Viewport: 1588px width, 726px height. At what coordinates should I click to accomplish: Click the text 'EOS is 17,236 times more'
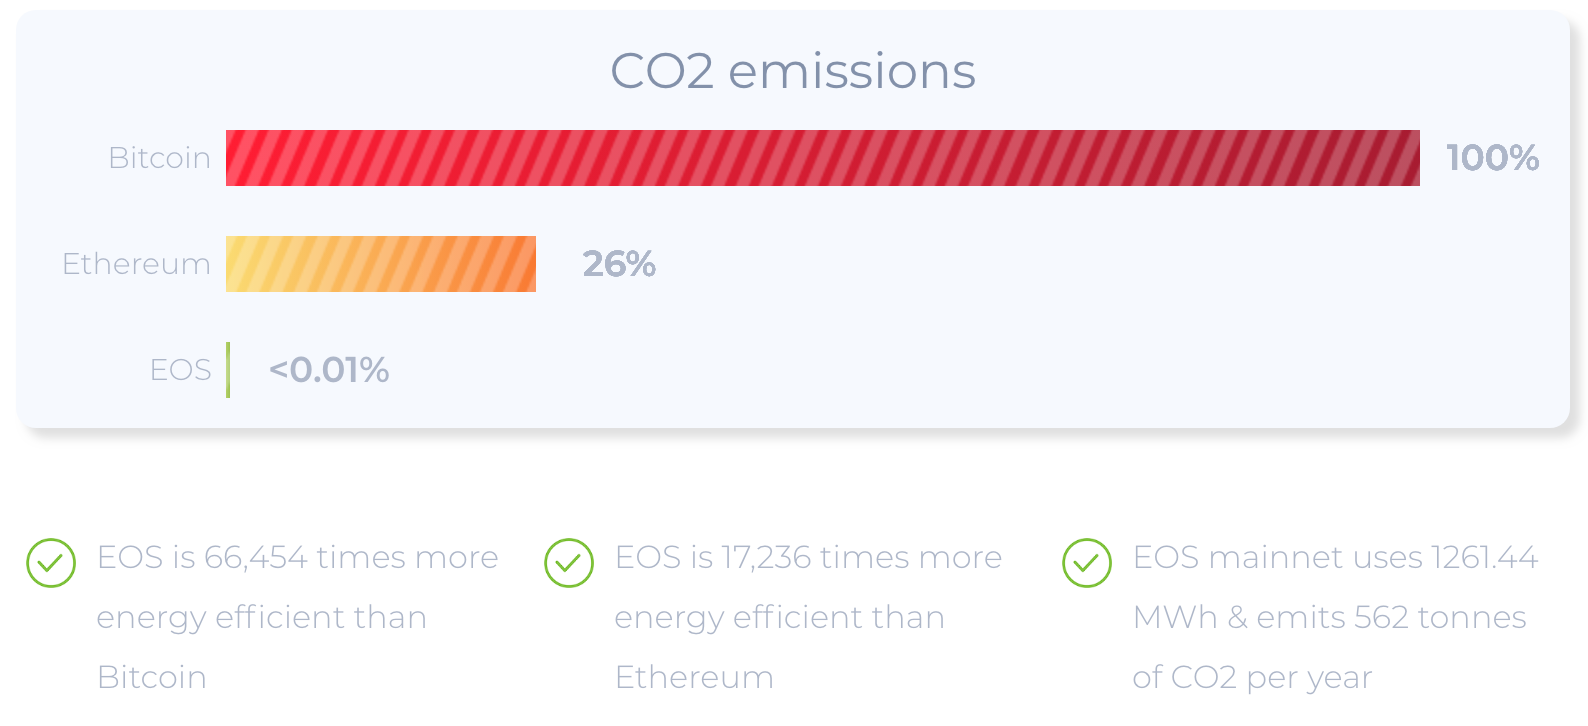[x=808, y=557]
